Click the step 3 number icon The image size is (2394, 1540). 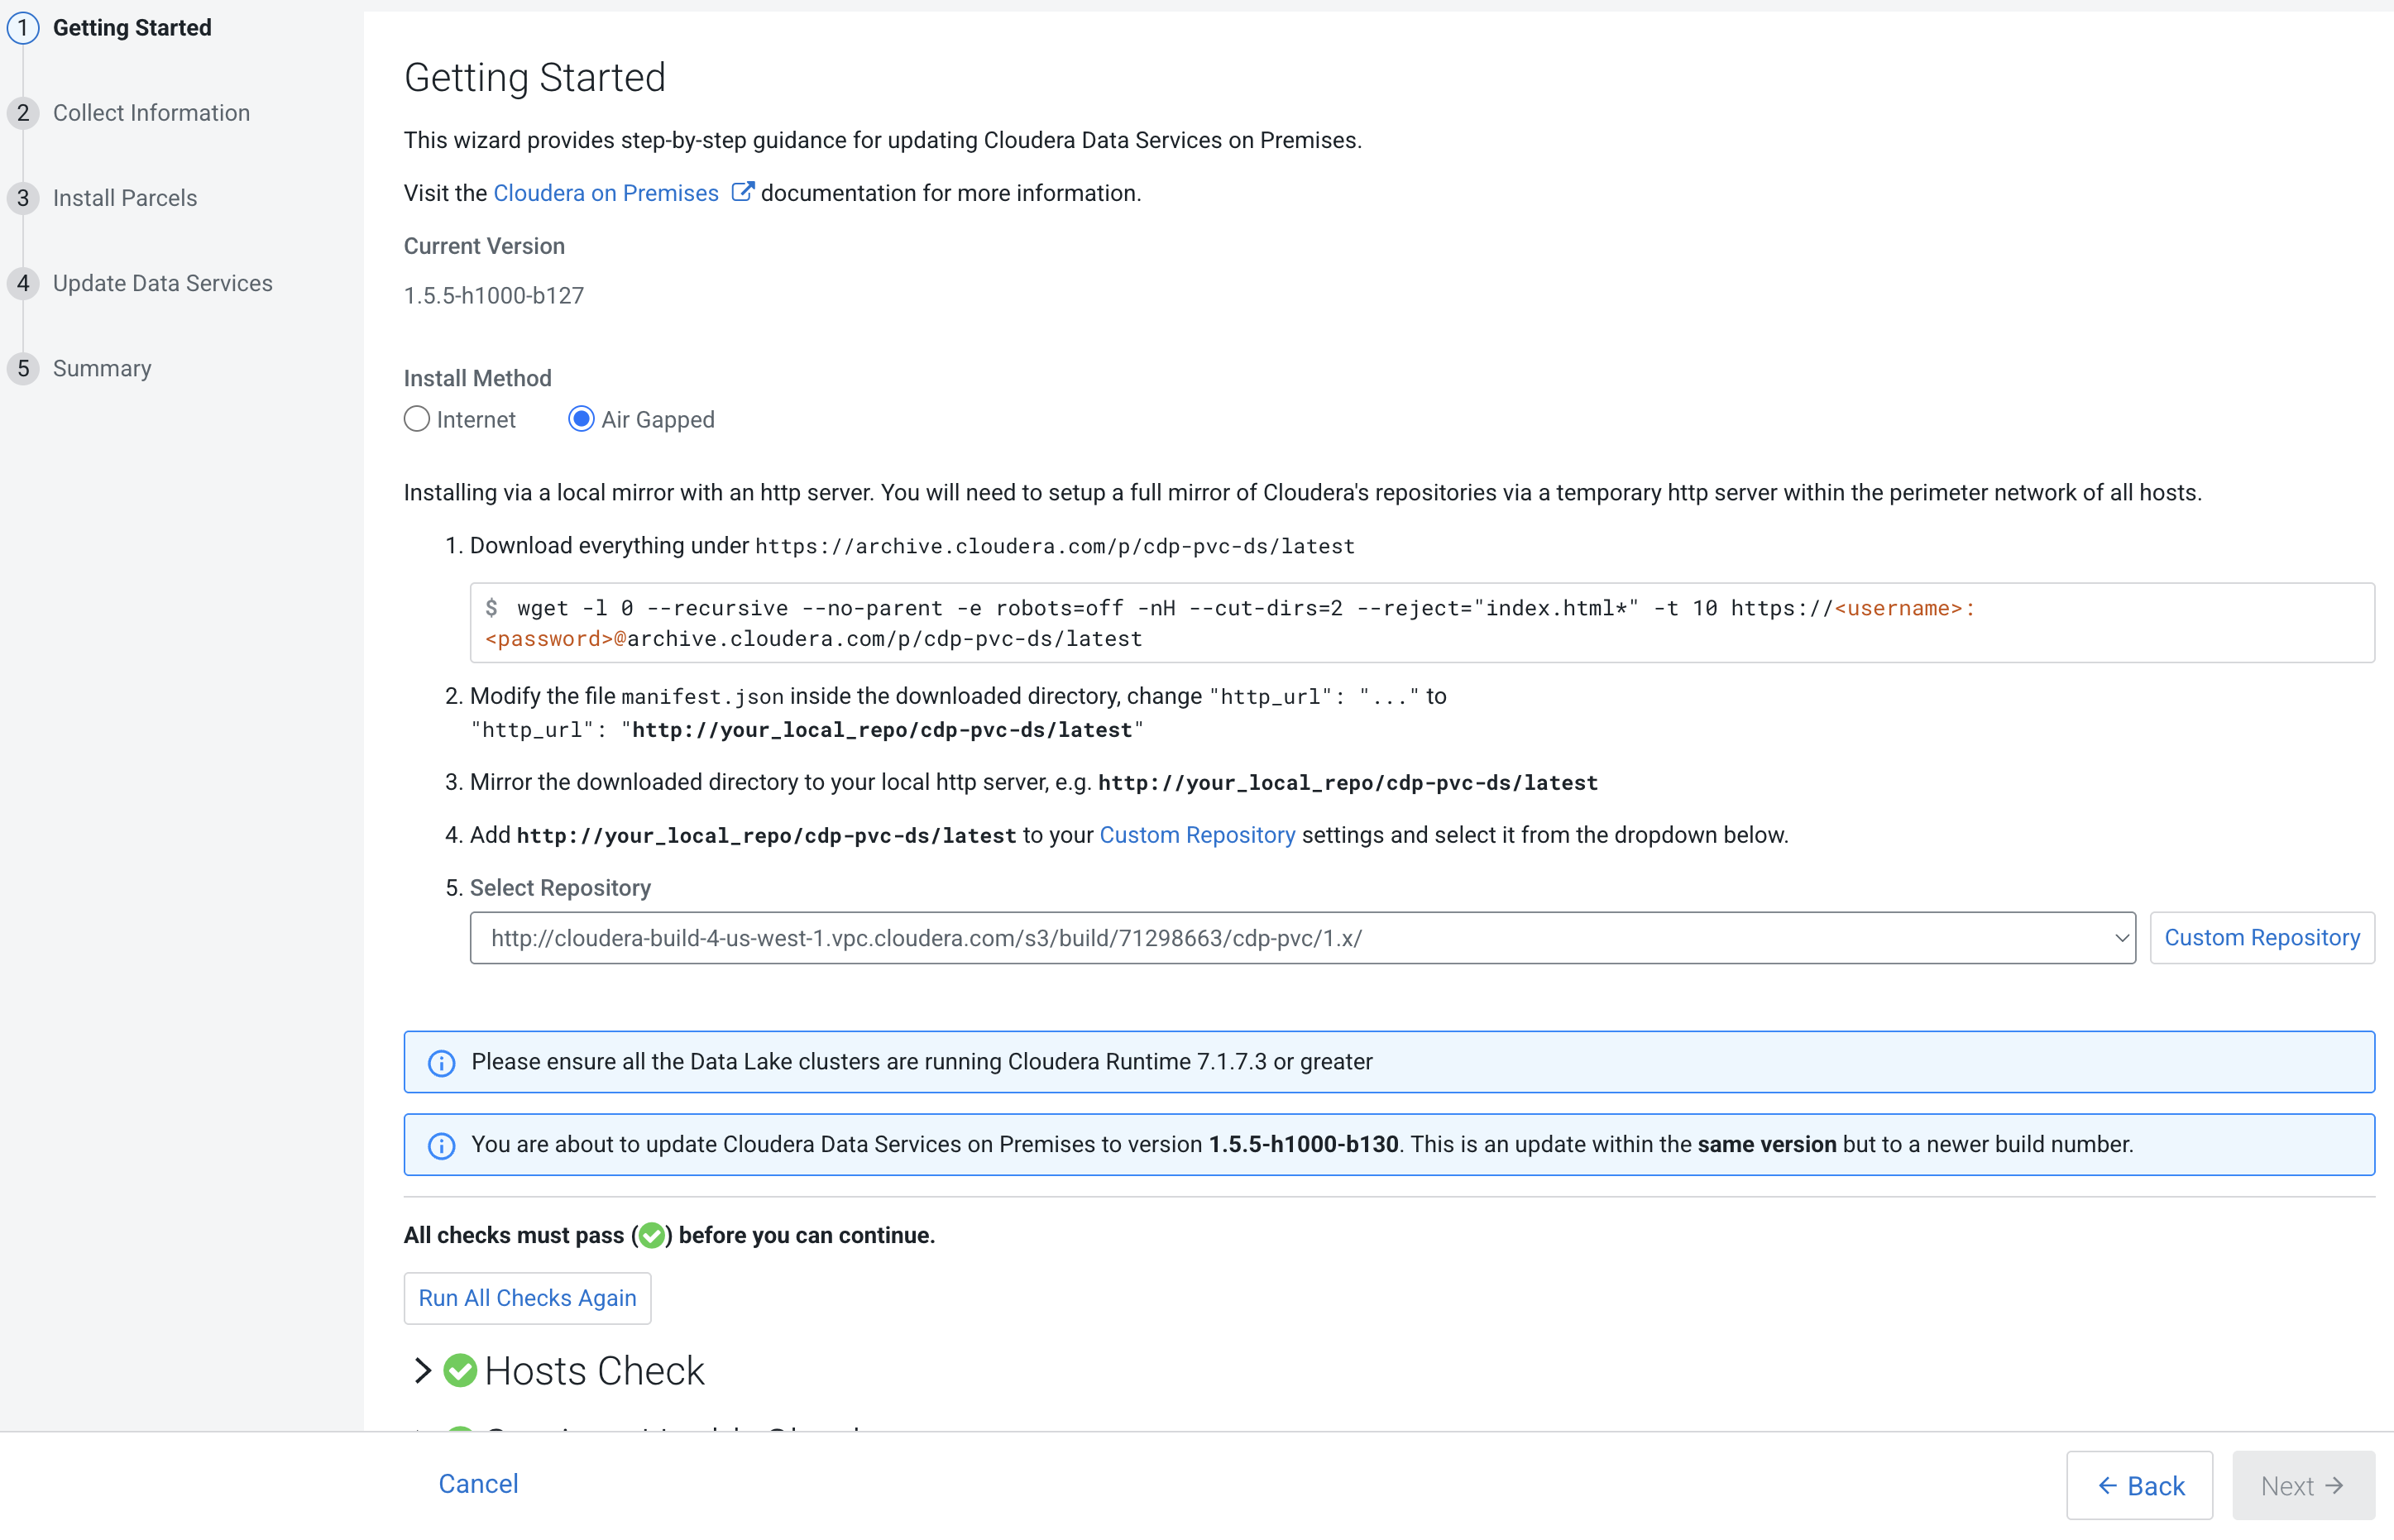(23, 198)
